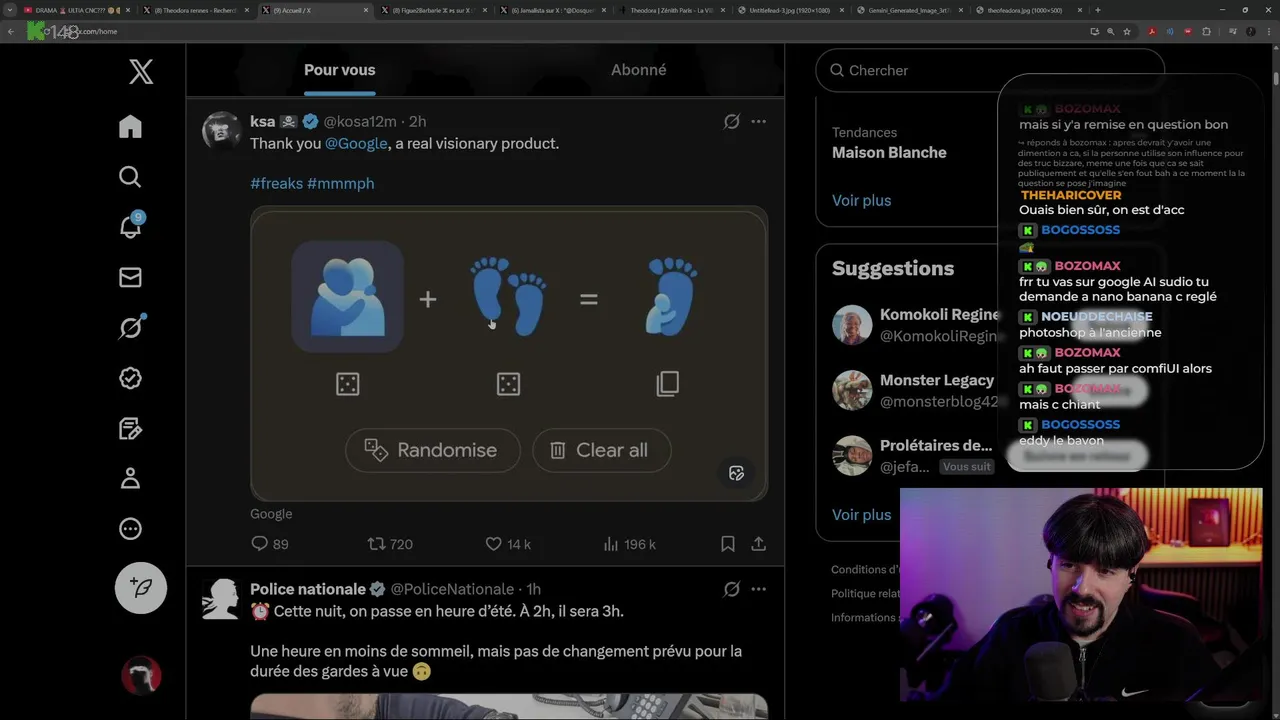
Task: View analytics showing 196 k views
Action: pyautogui.click(x=629, y=544)
